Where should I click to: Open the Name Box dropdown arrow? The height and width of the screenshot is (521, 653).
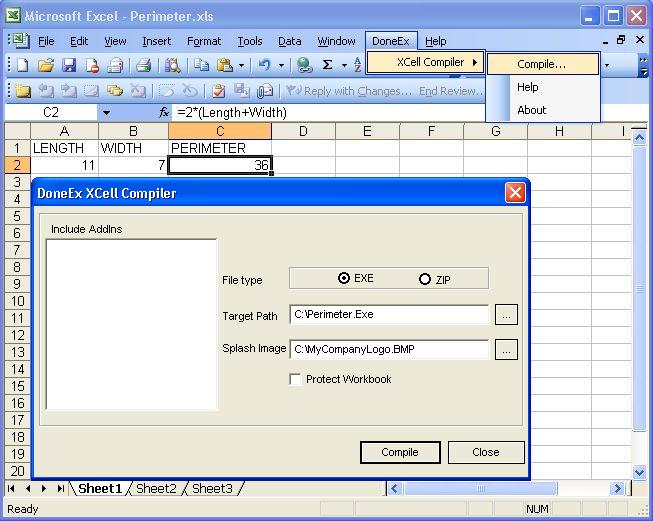coord(106,112)
